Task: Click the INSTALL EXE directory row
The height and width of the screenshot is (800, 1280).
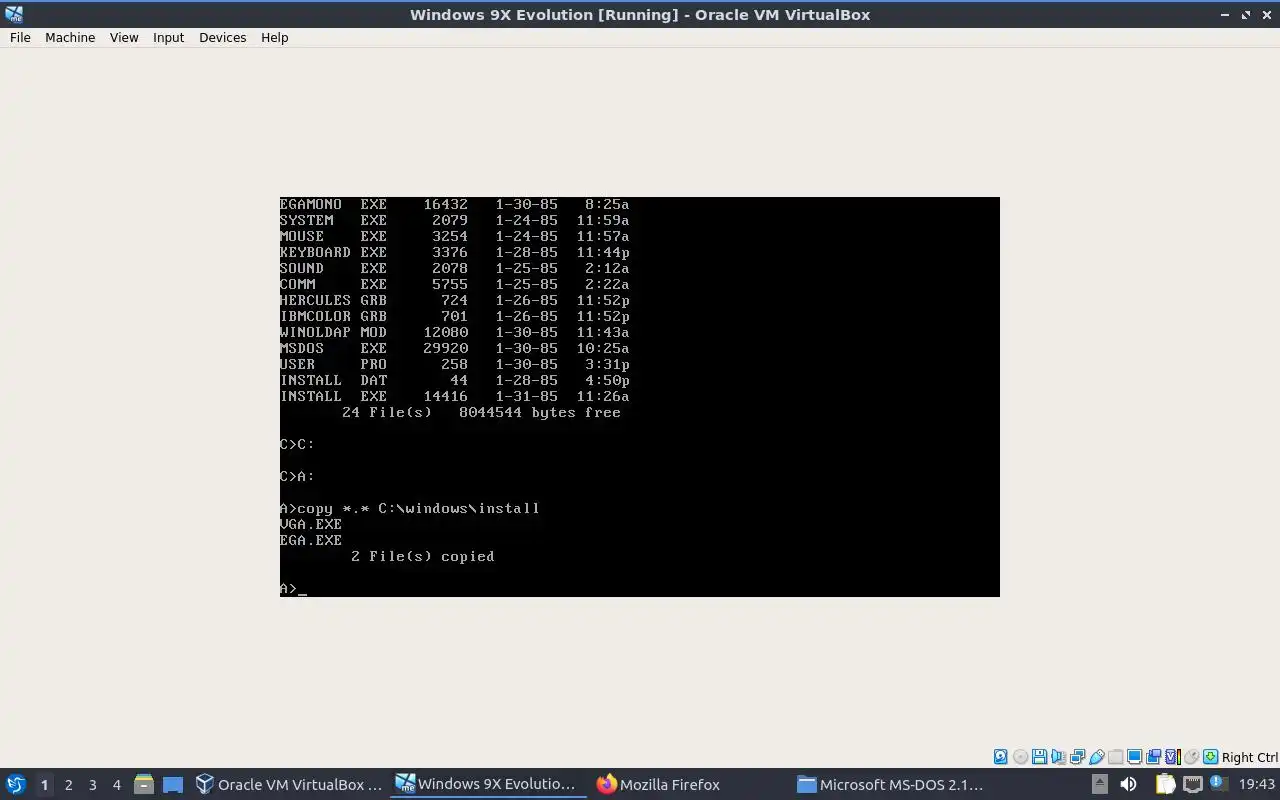Action: [454, 396]
